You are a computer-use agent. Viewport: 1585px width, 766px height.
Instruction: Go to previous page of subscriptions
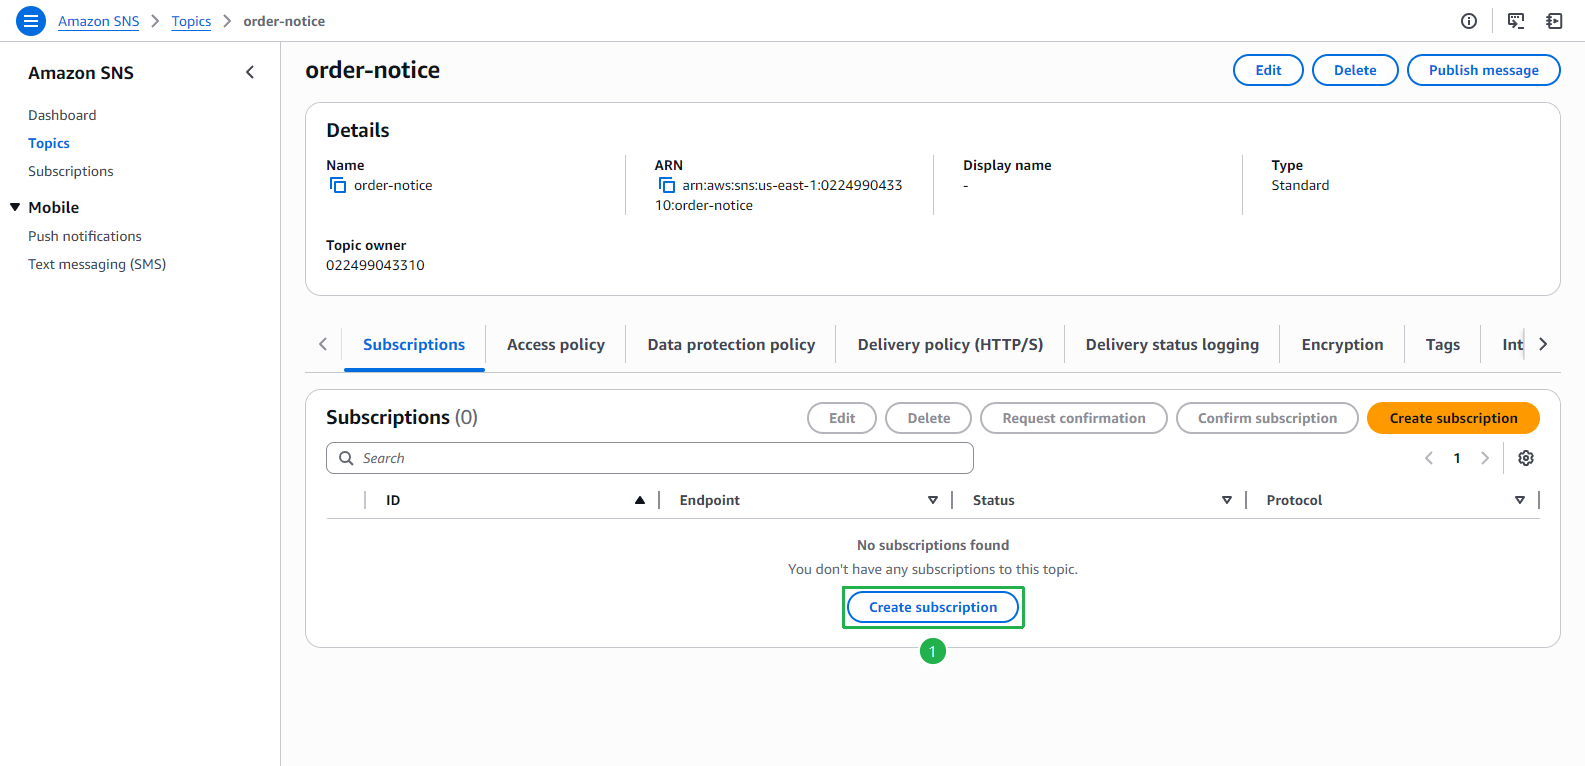(x=1429, y=458)
